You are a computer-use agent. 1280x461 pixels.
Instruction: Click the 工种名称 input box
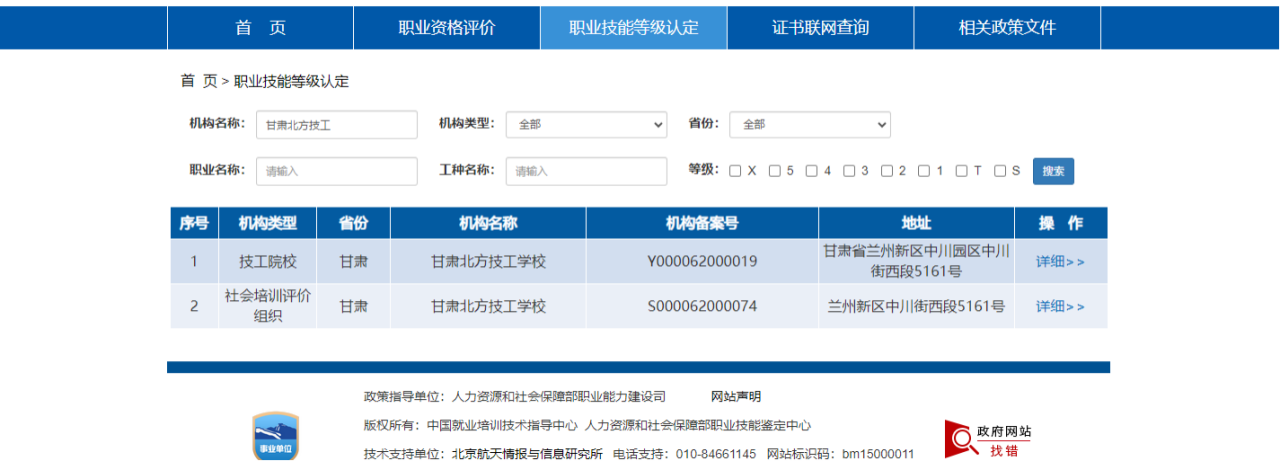pos(586,171)
